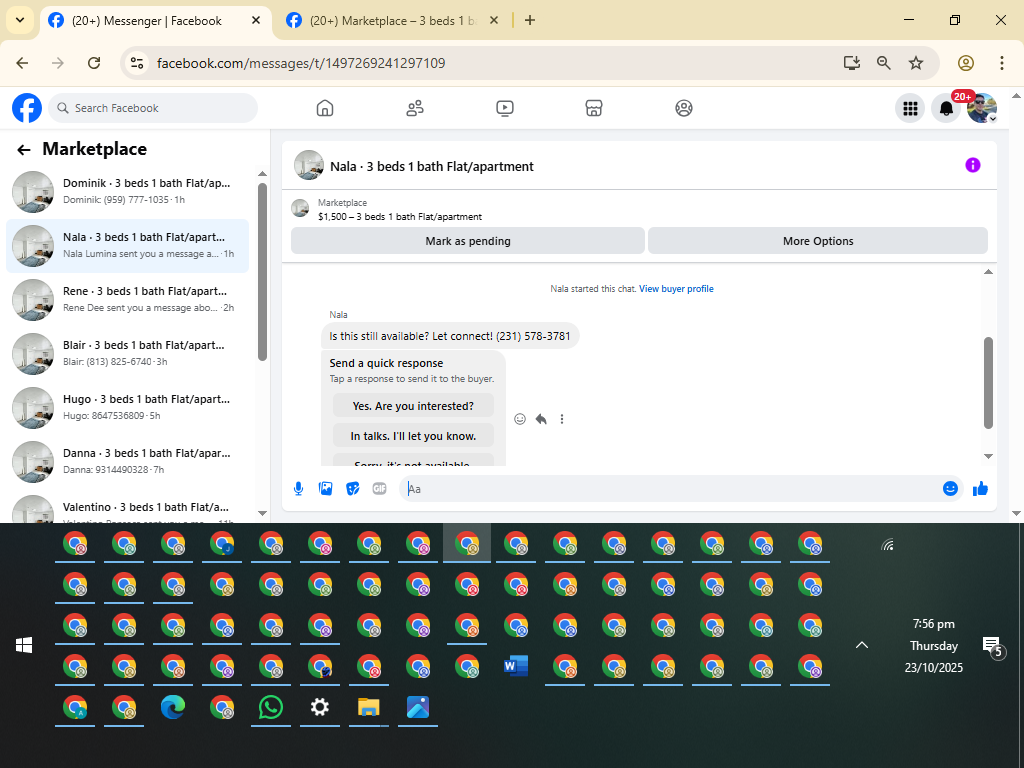Viewport: 1024px width, 768px height.
Task: Open WhatsApp from the taskbar
Action: click(270, 707)
